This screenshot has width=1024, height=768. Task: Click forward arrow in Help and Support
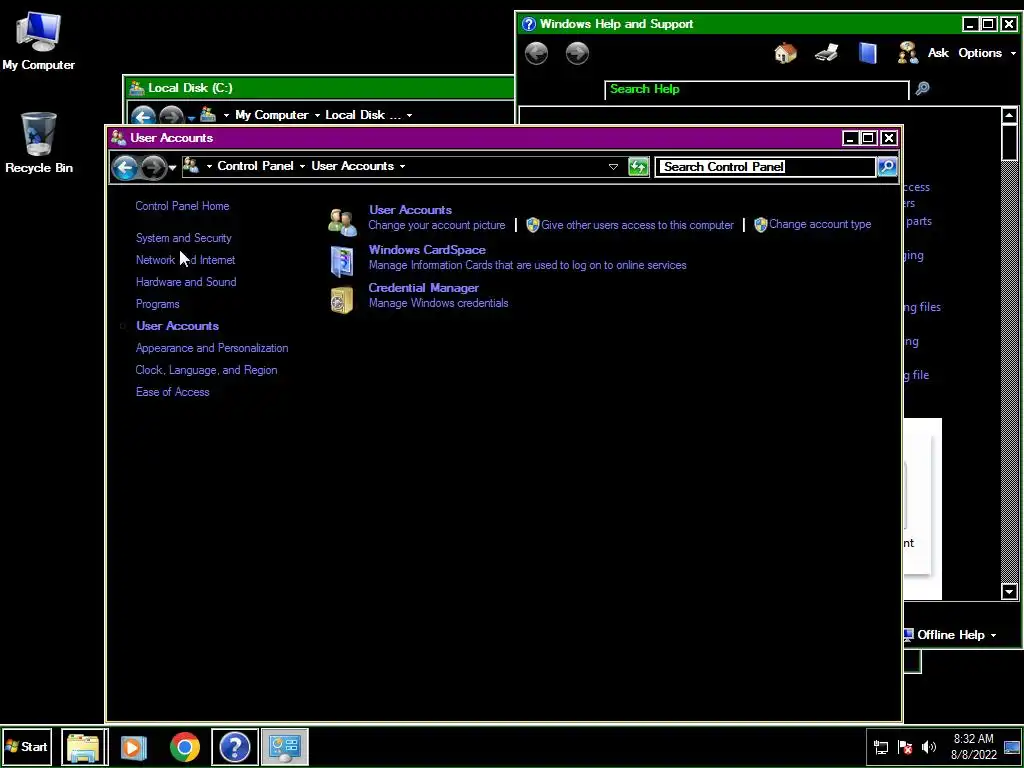click(577, 53)
